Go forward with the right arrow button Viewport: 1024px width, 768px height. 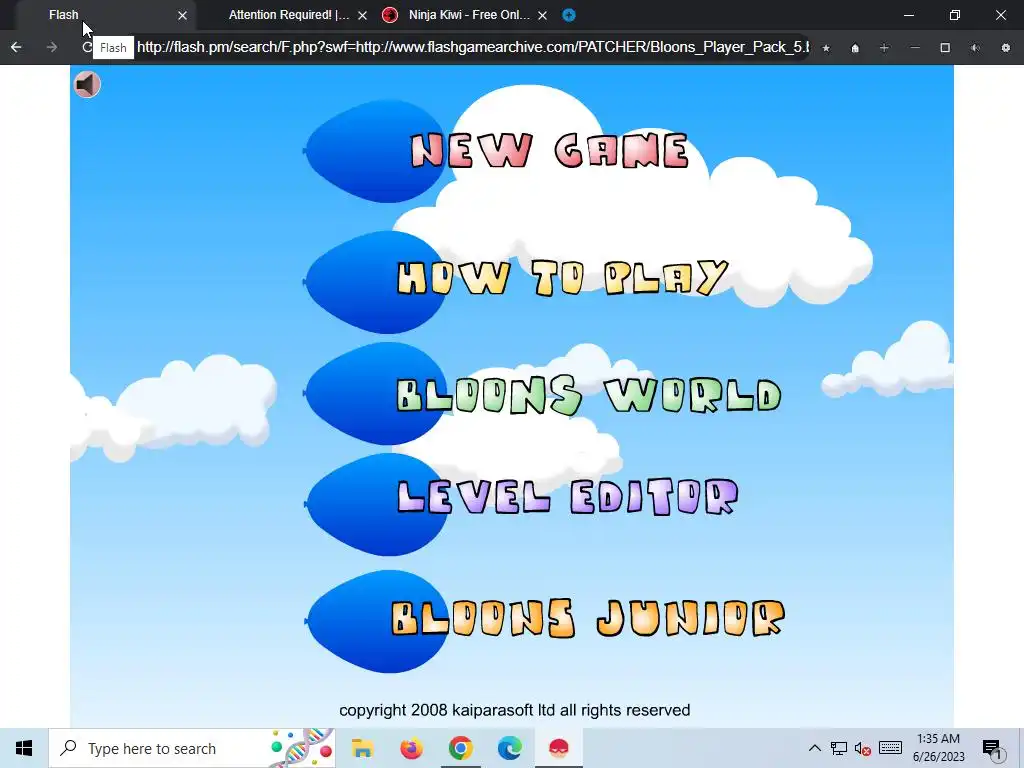[x=52, y=47]
